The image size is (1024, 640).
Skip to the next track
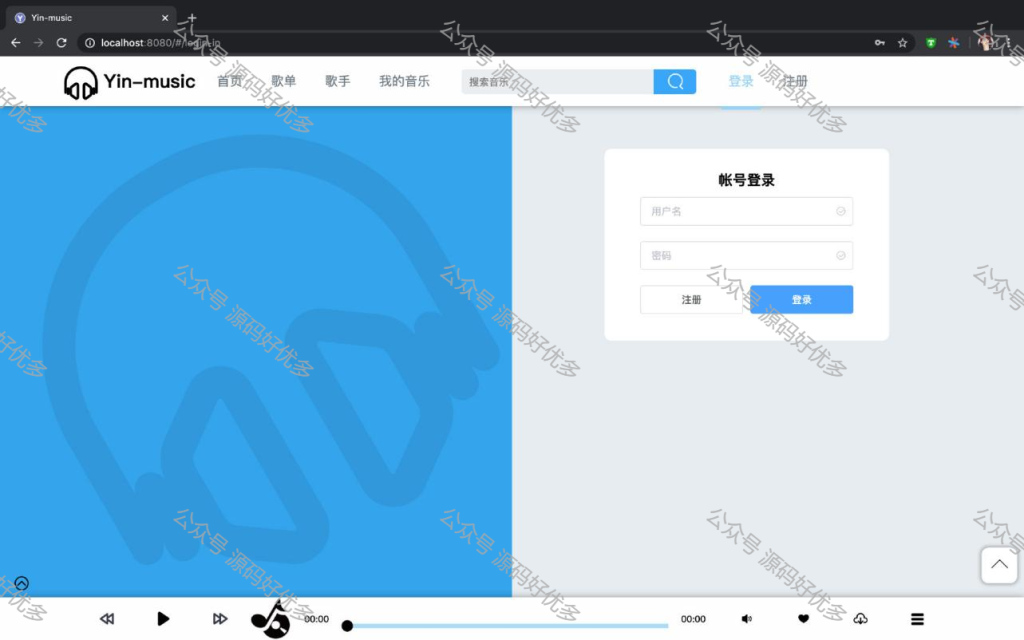coord(220,618)
